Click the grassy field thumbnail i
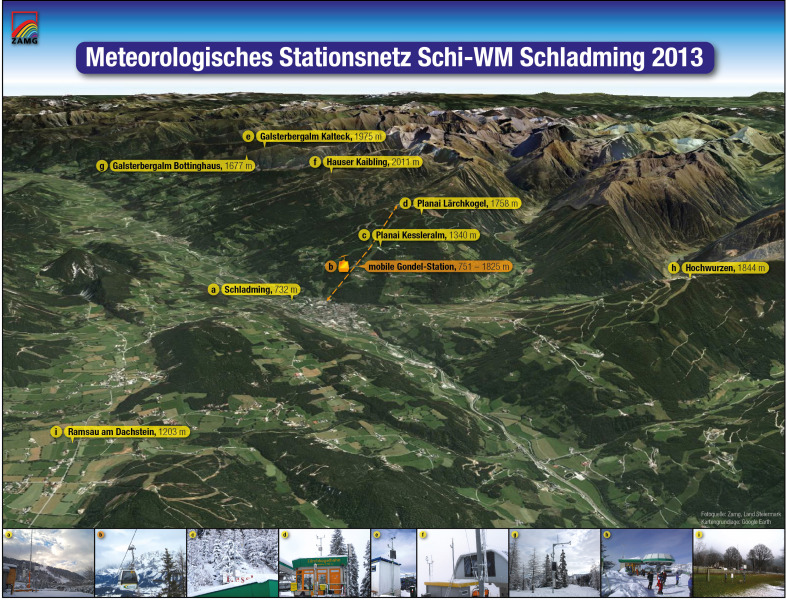Screen dimensions: 786x600 [x=738, y=563]
